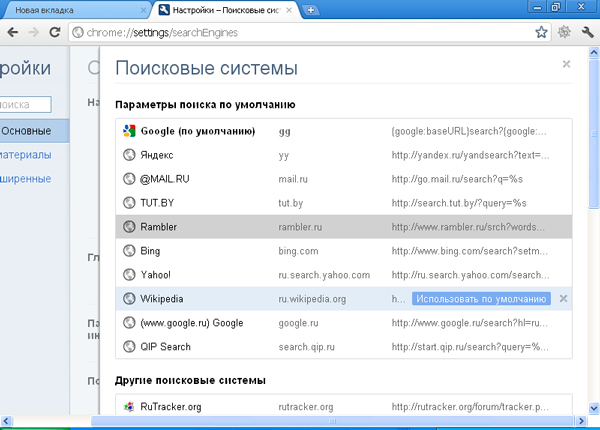Select the TUT.BY search engine name
This screenshot has height=430, width=600.
pyautogui.click(x=157, y=203)
